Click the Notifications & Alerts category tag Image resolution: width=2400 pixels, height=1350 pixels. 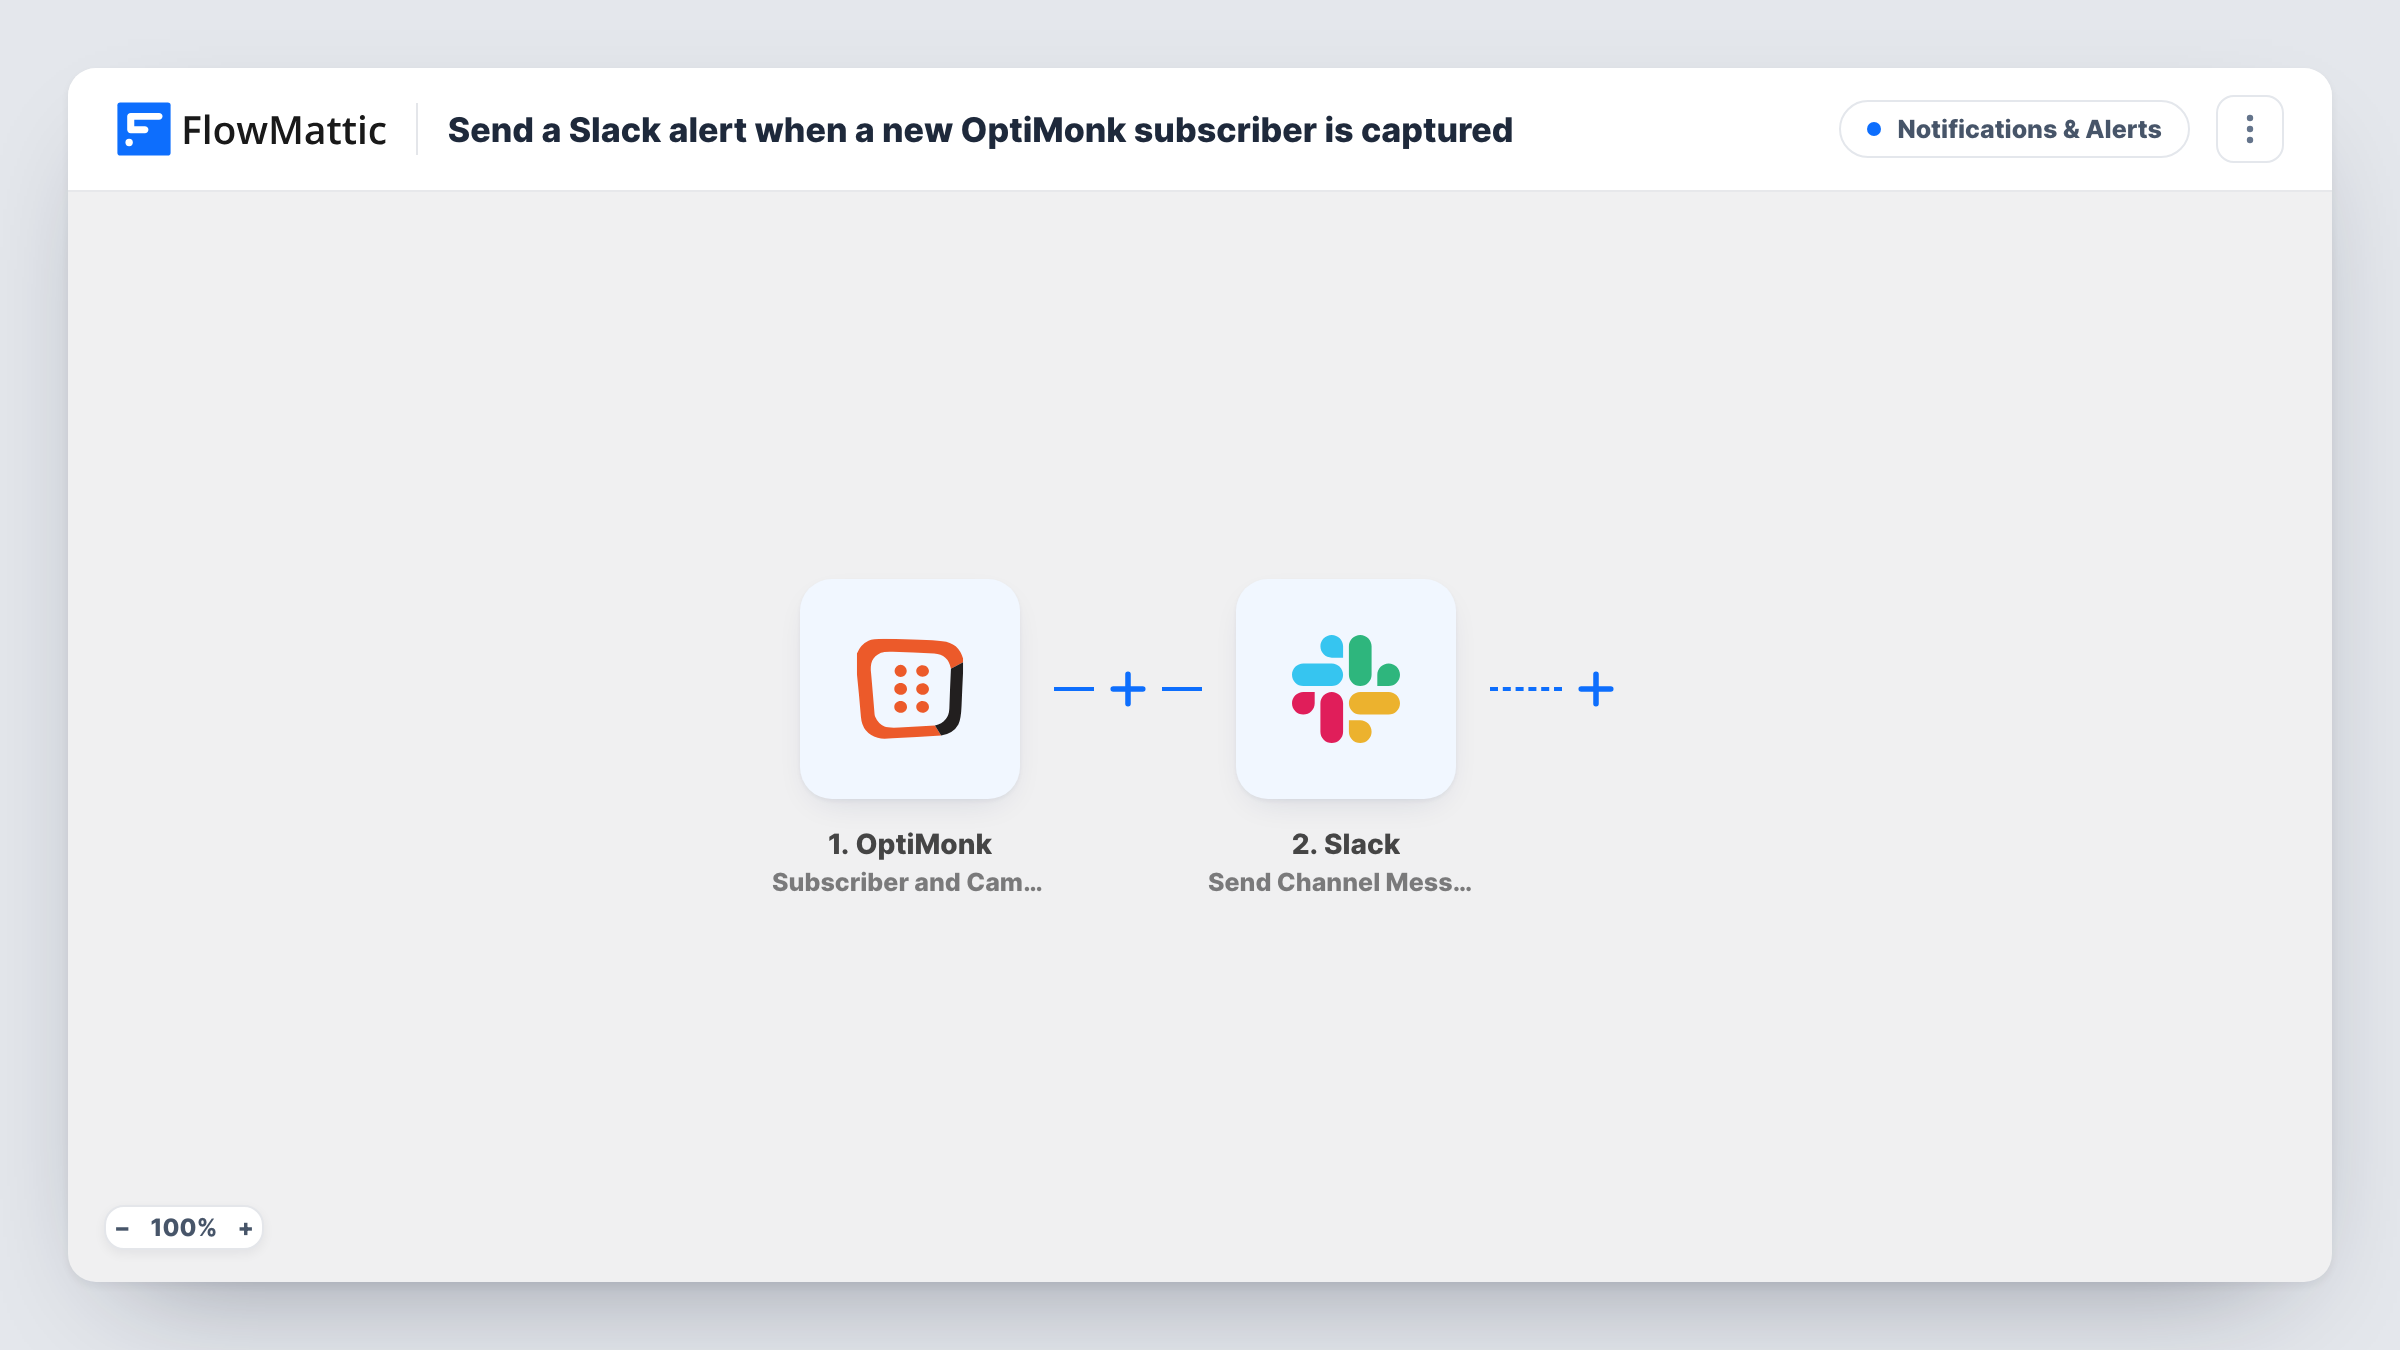(x=2013, y=129)
